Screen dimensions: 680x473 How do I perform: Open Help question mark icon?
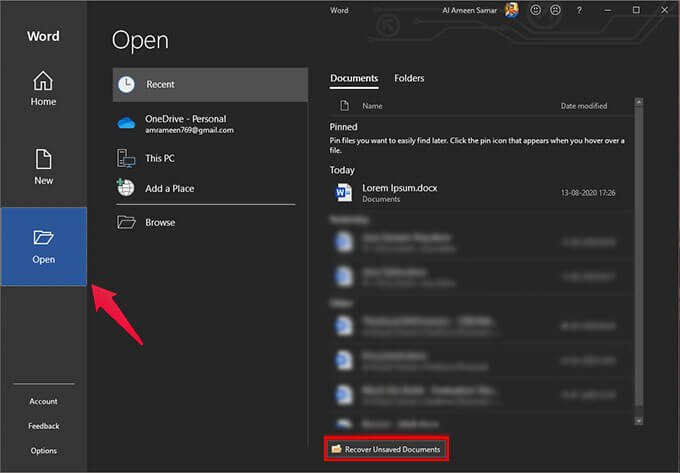(x=579, y=10)
